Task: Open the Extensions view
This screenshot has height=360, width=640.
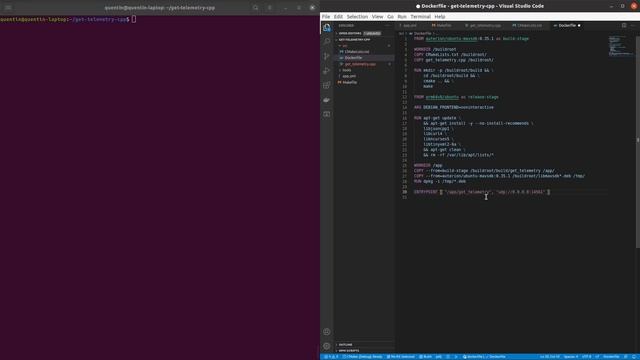Action: [327, 85]
